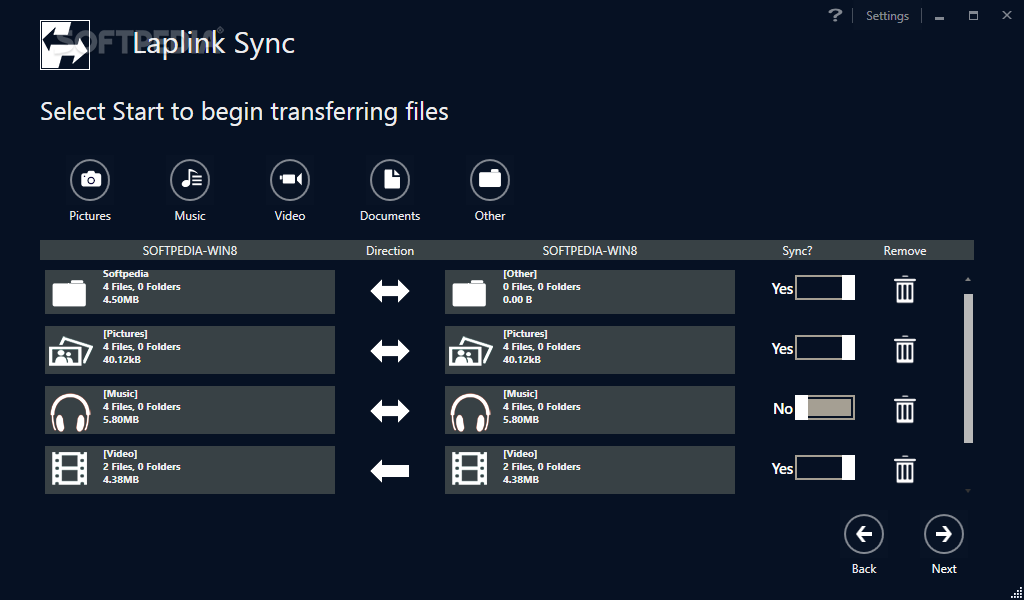Open Settings

coord(887,16)
